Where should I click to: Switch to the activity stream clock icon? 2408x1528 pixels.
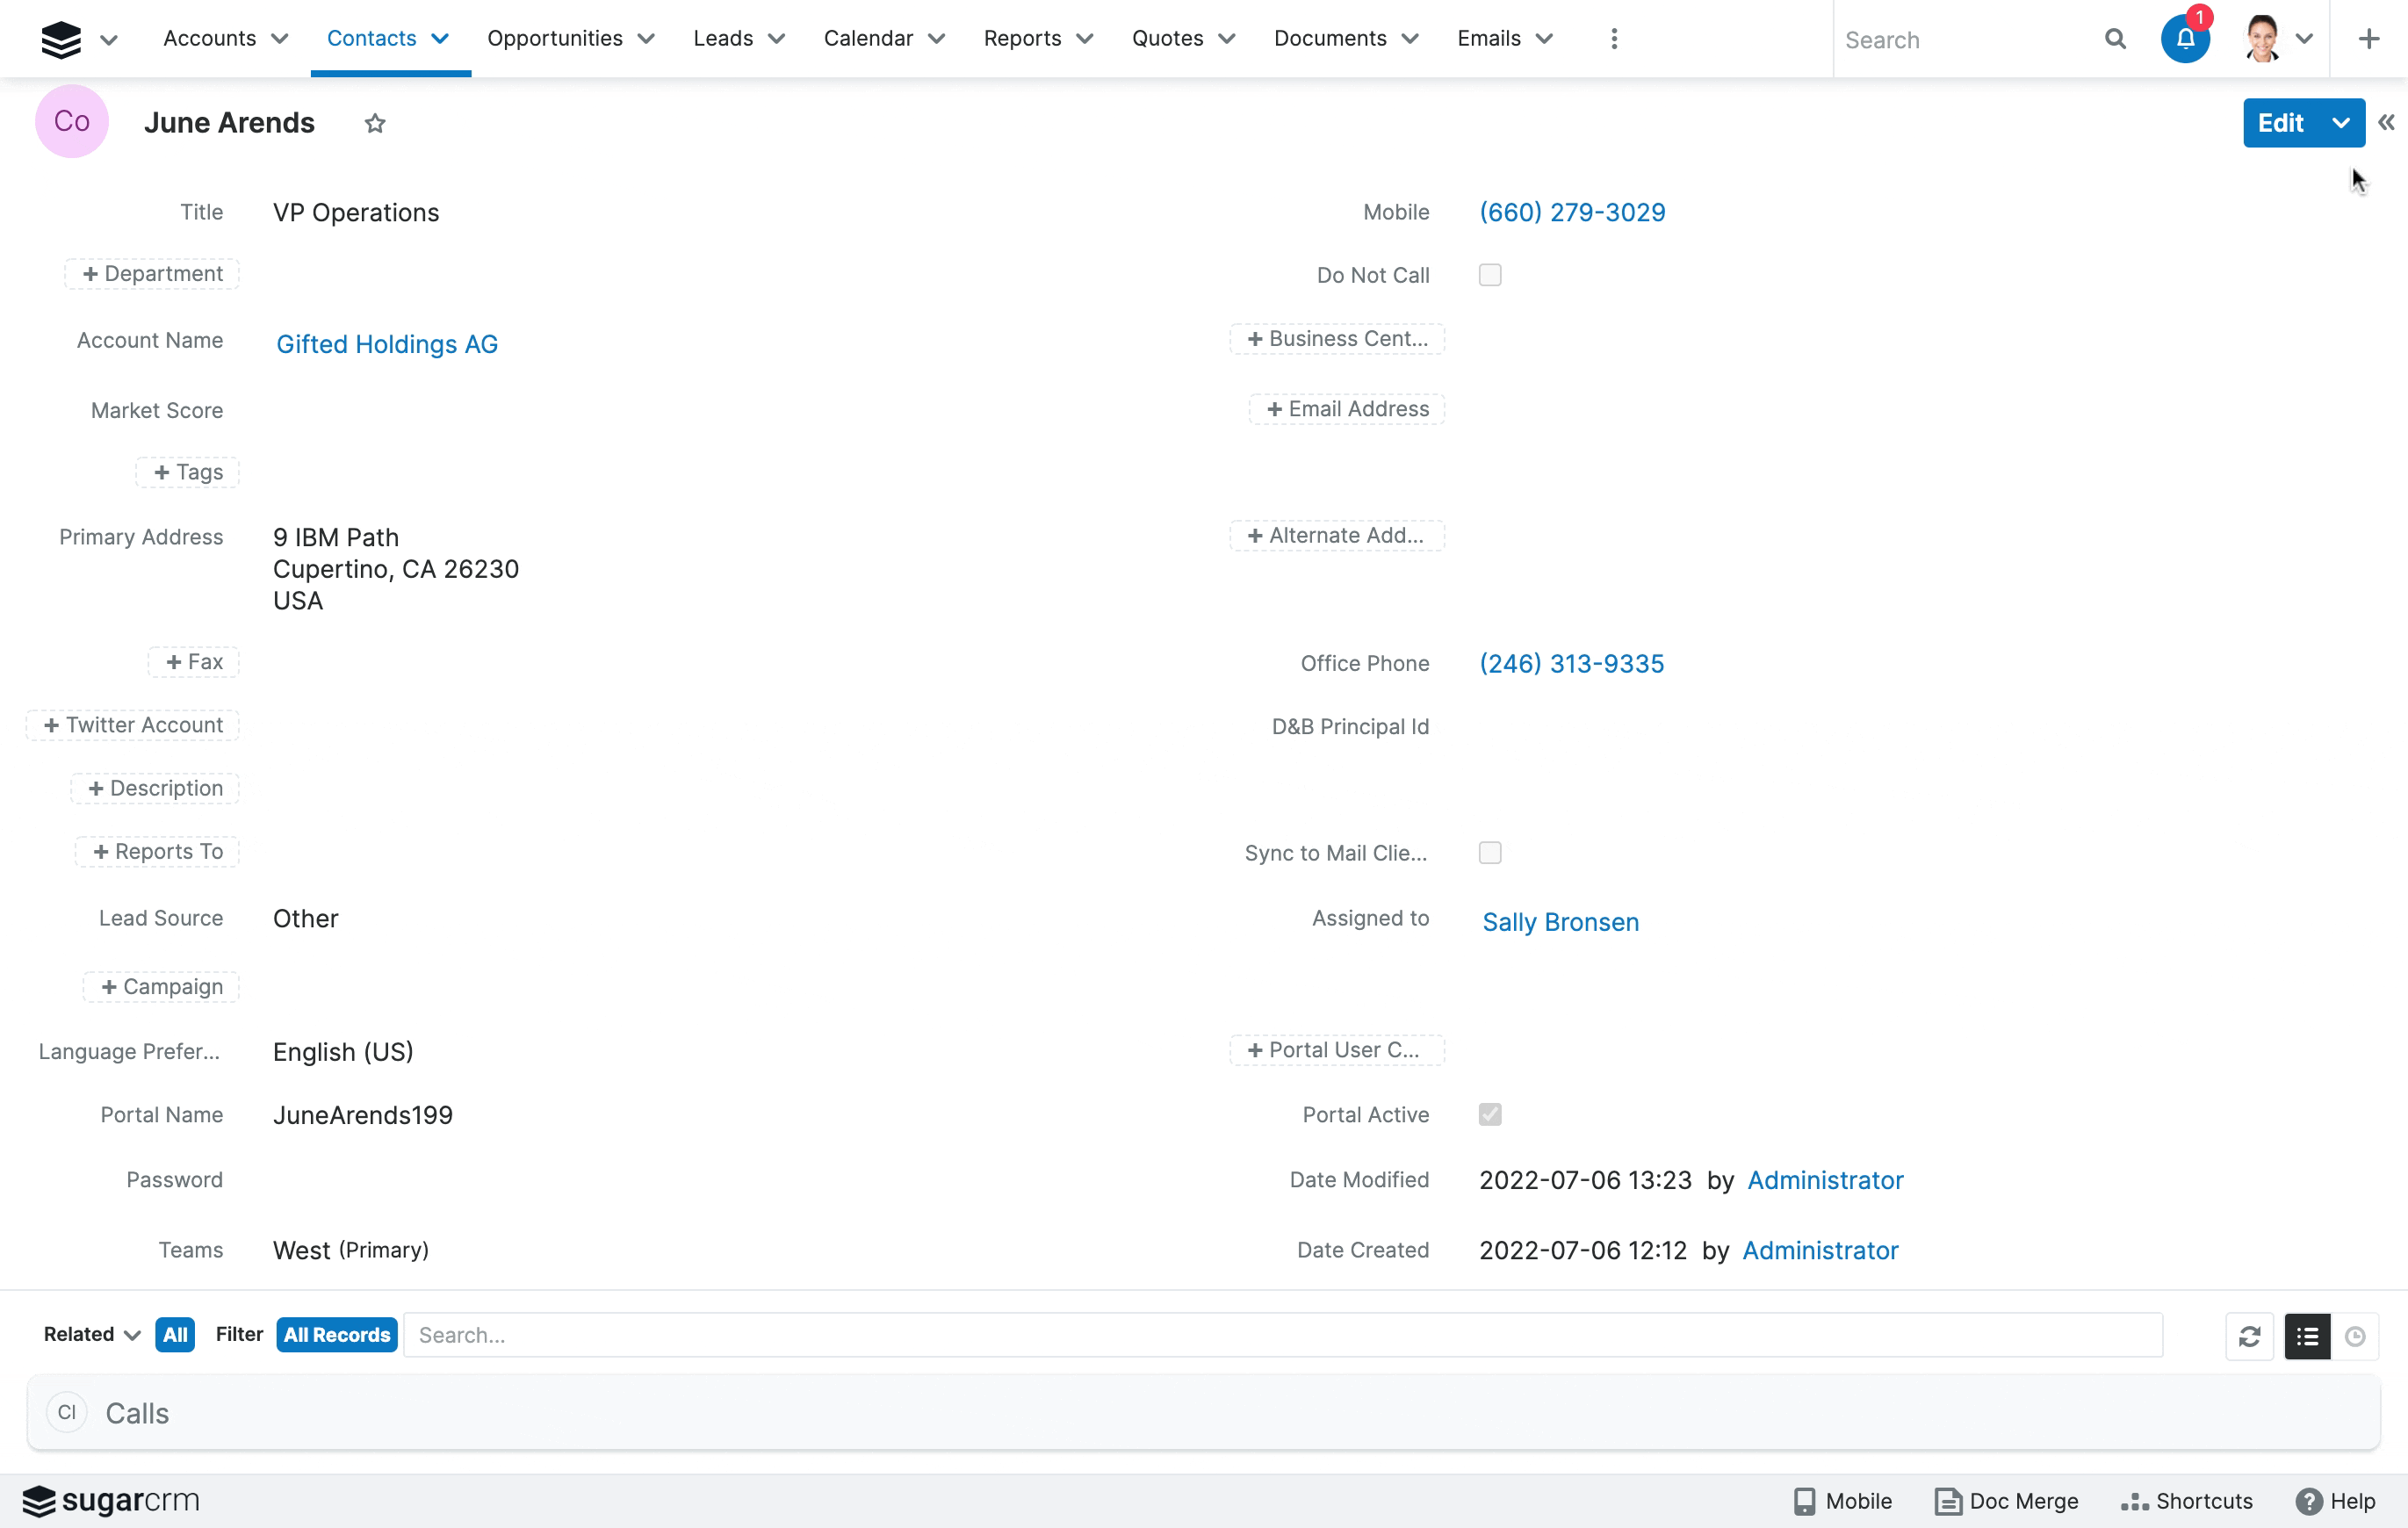coord(2355,1336)
